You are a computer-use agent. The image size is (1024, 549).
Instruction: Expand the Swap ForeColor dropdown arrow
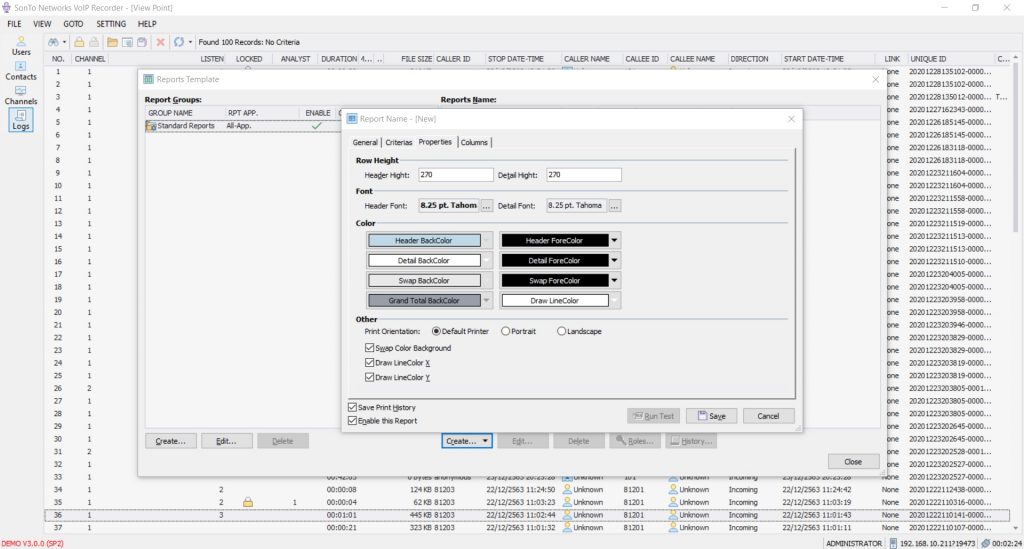click(615, 281)
